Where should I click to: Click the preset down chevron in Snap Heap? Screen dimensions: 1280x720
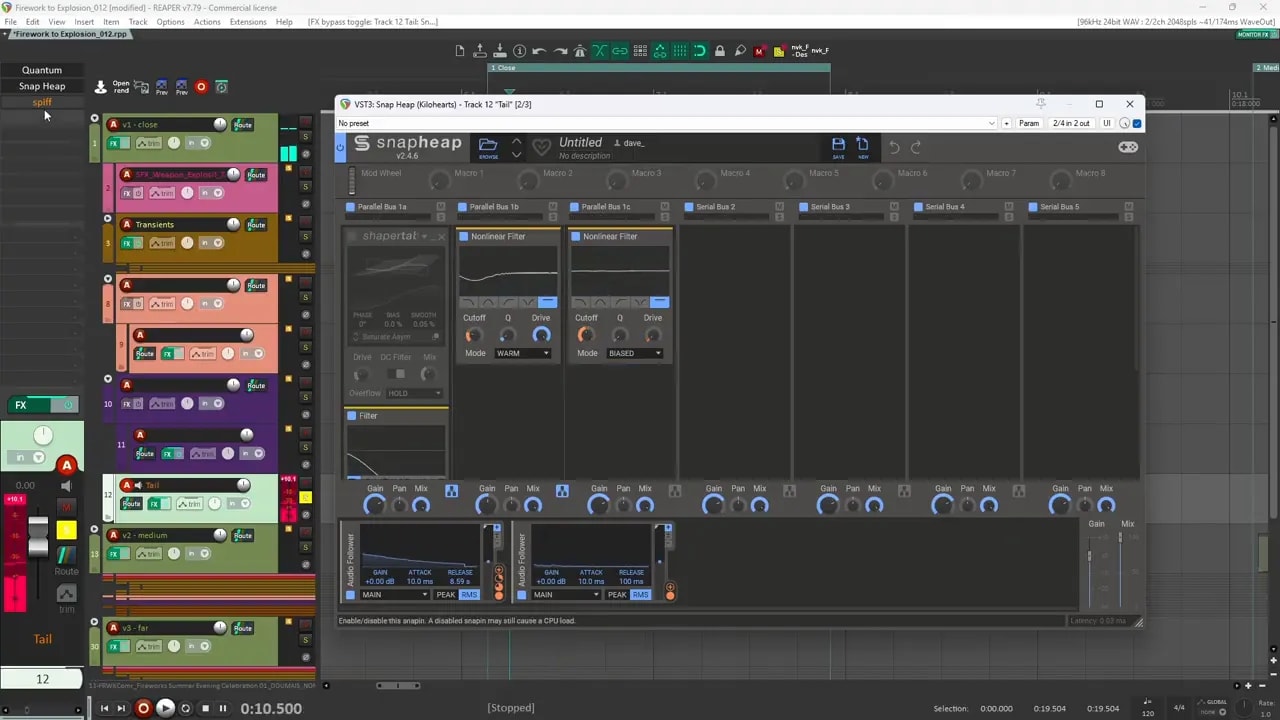tap(516, 154)
